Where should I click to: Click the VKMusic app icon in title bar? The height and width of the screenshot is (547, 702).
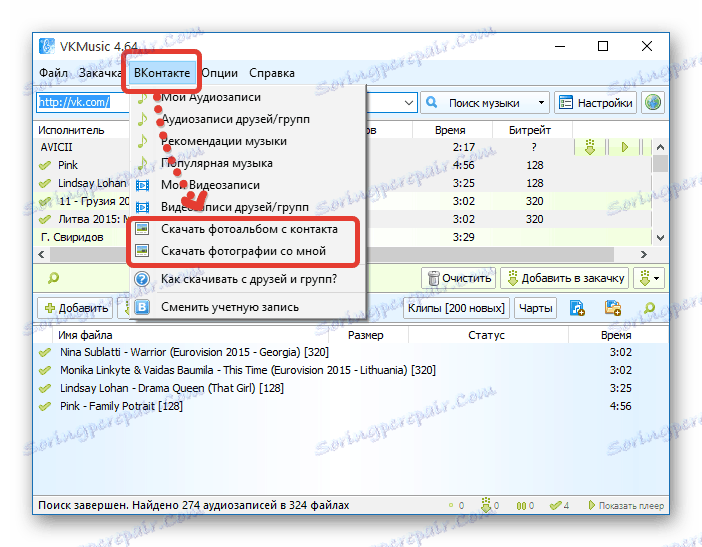click(47, 46)
